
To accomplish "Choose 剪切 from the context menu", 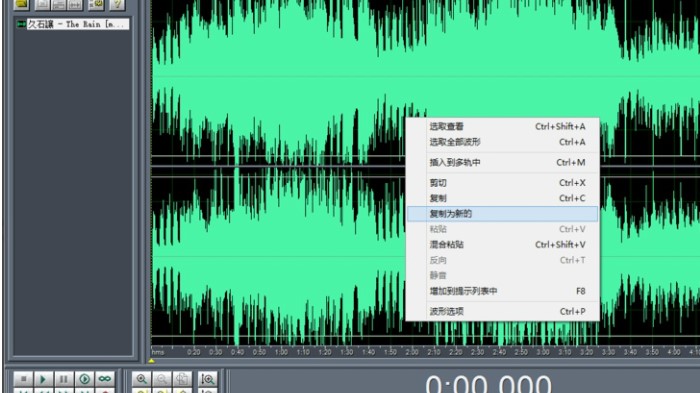I will coord(503,183).
